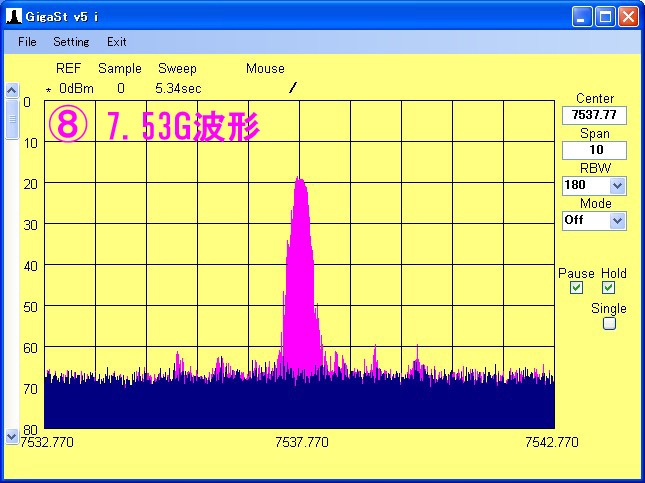645x483 pixels.
Task: Click the GigaSt app icon in title bar
Action: click(x=14, y=16)
